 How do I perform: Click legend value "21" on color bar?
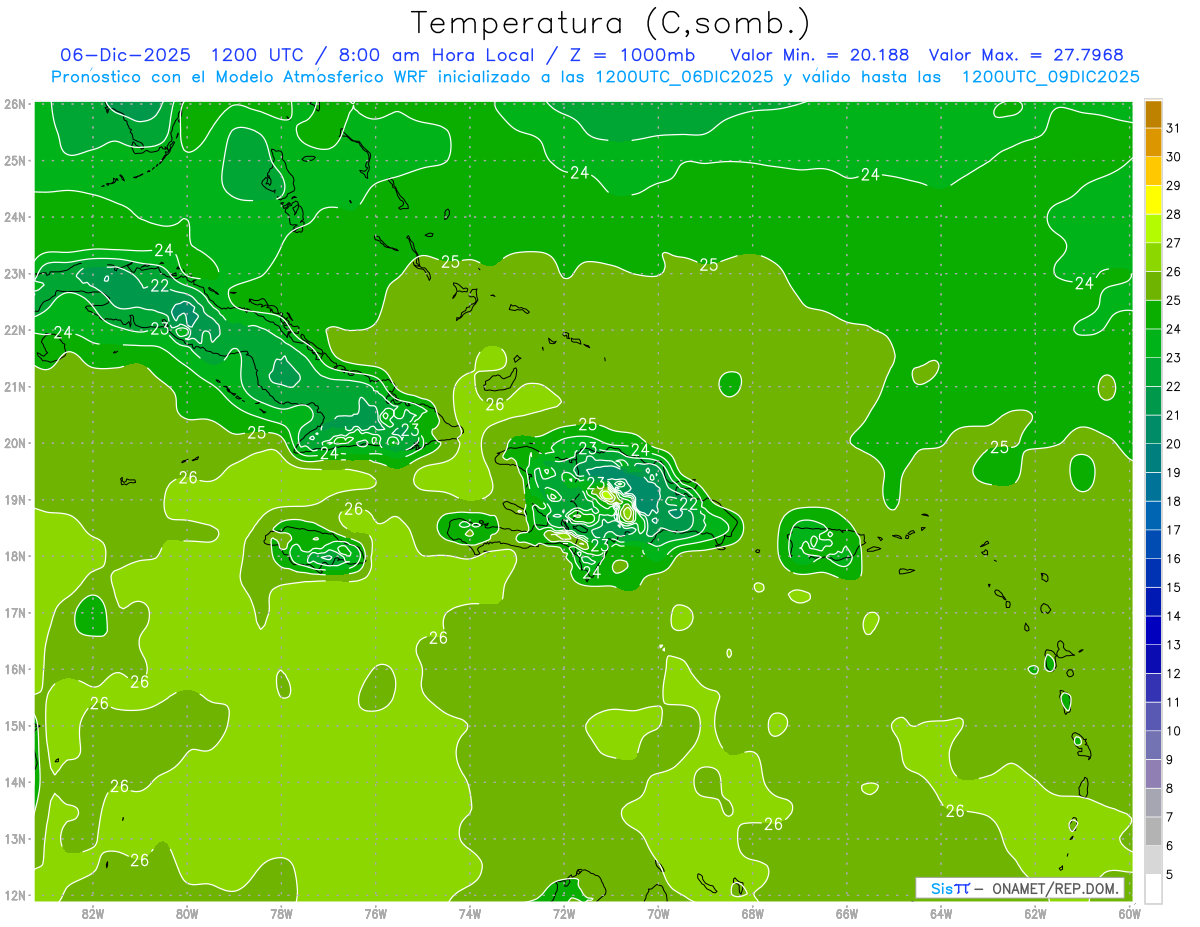[x=1174, y=415]
